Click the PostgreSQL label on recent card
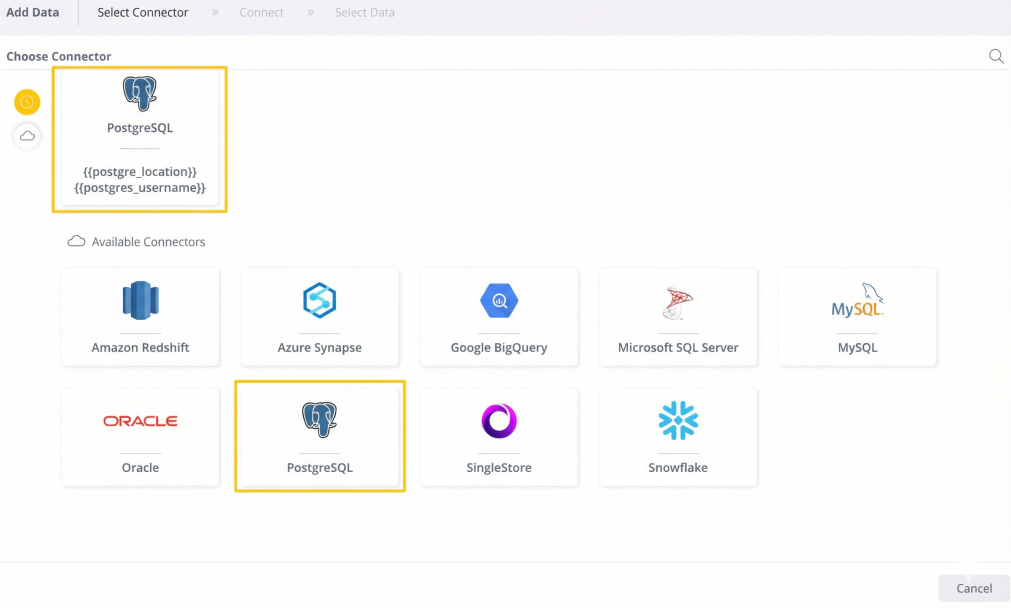This screenshot has height=608, width=1011. 140,128
